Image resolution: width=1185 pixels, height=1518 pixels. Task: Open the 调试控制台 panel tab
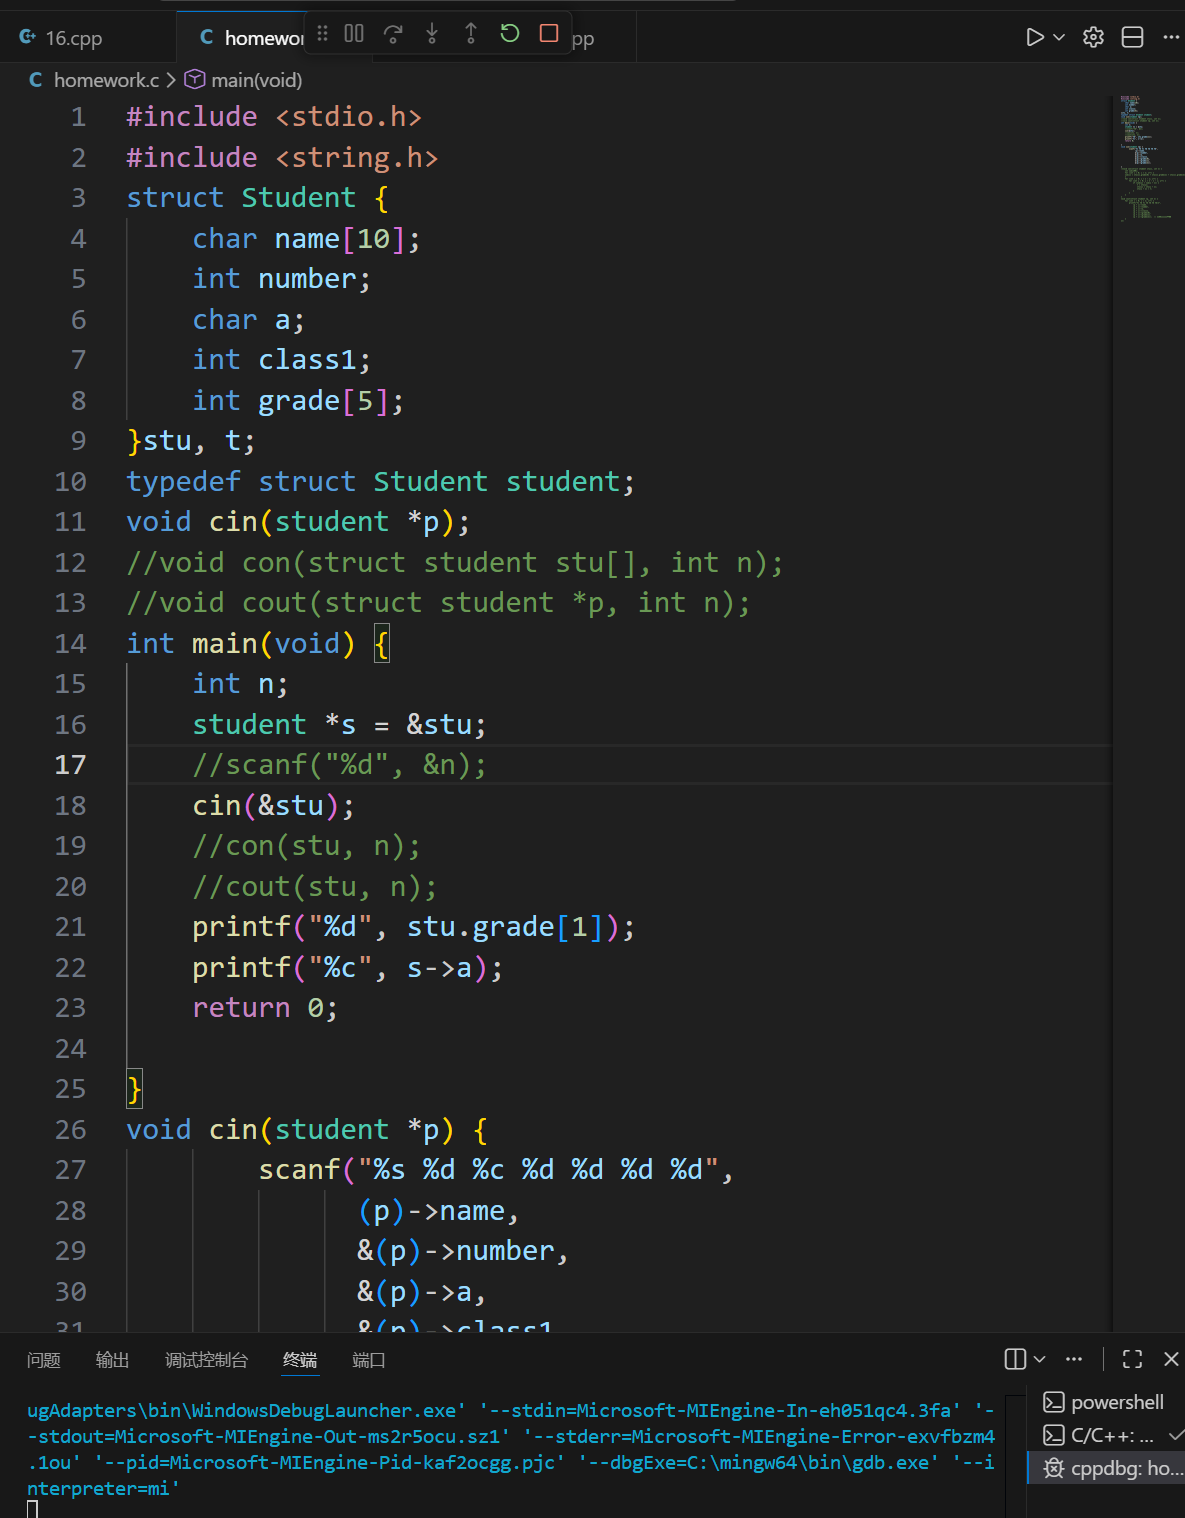click(206, 1360)
